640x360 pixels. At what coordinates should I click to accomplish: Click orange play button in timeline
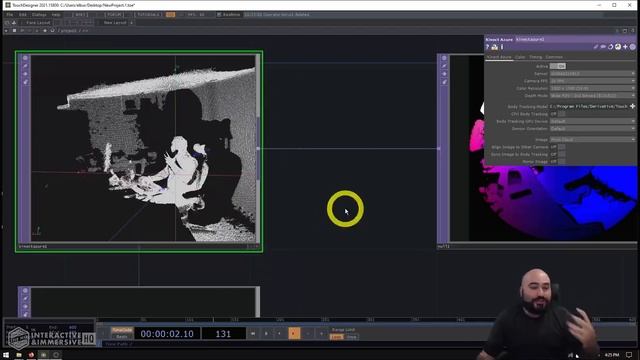point(294,333)
